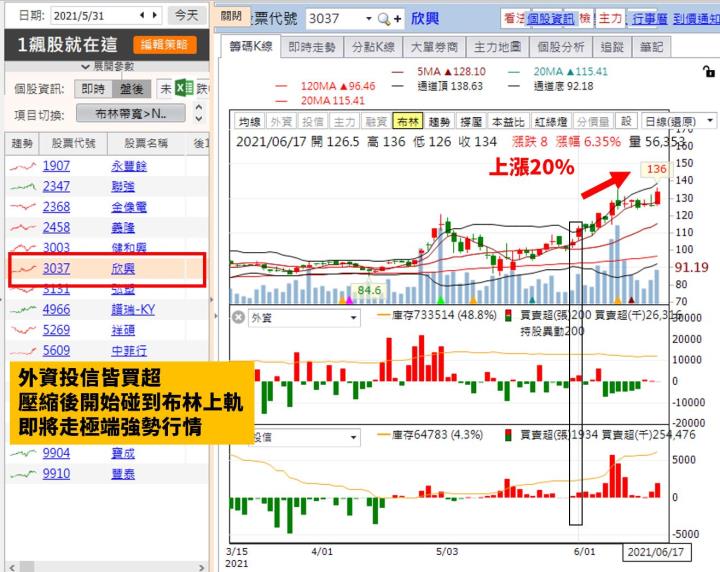Toggle the 趨勢 overlay button
This screenshot has width=720, height=572.
point(439,122)
